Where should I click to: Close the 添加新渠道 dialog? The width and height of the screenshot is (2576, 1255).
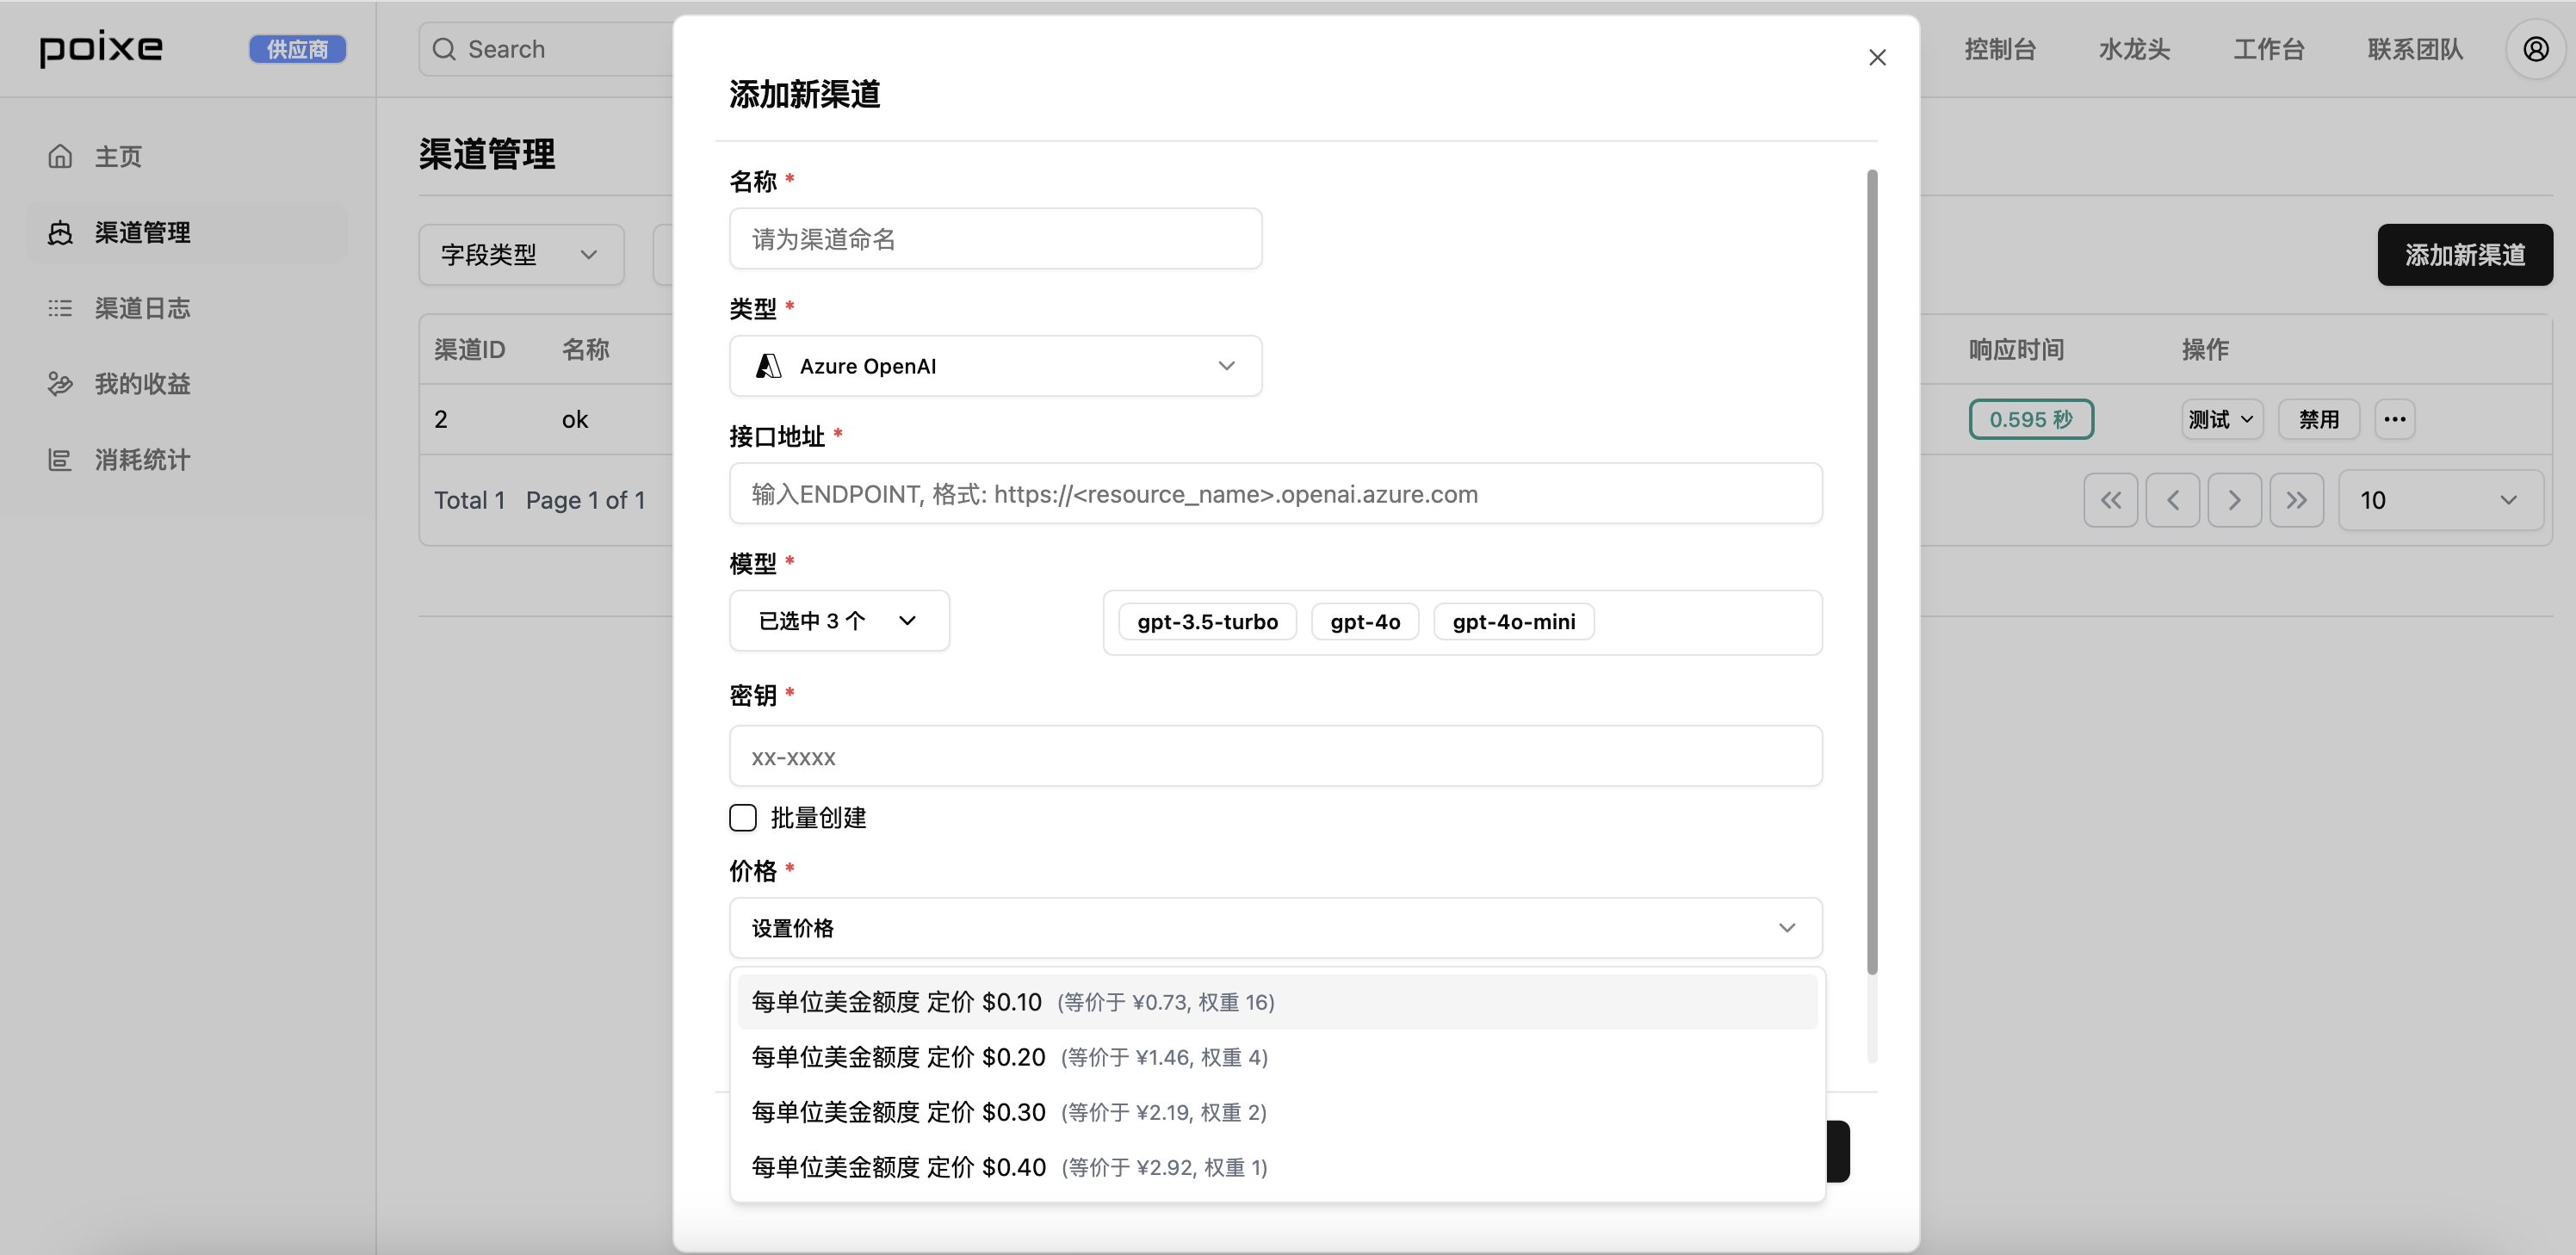pos(1877,58)
